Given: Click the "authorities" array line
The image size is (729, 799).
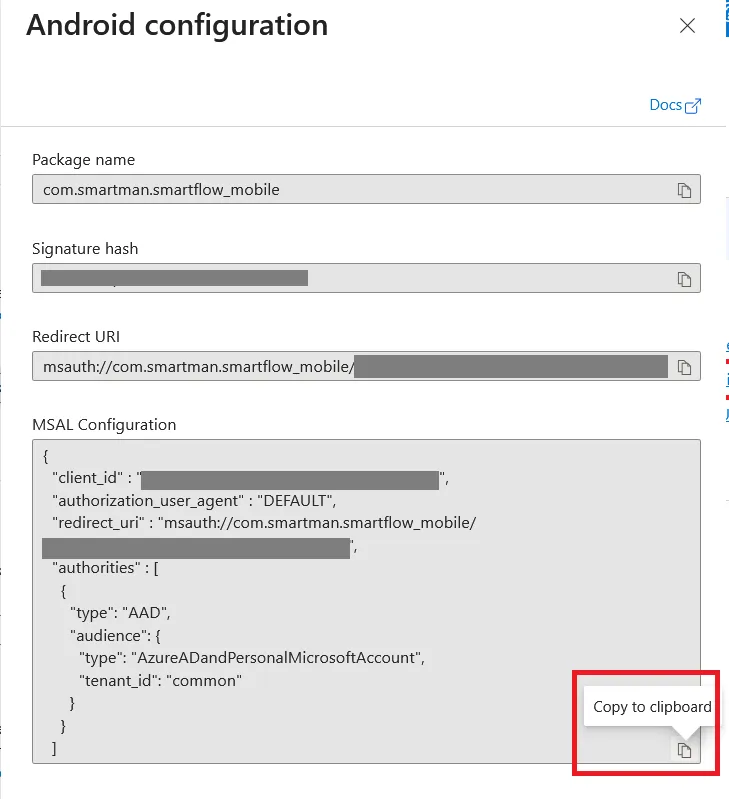Looking at the screenshot, I should tap(105, 568).
